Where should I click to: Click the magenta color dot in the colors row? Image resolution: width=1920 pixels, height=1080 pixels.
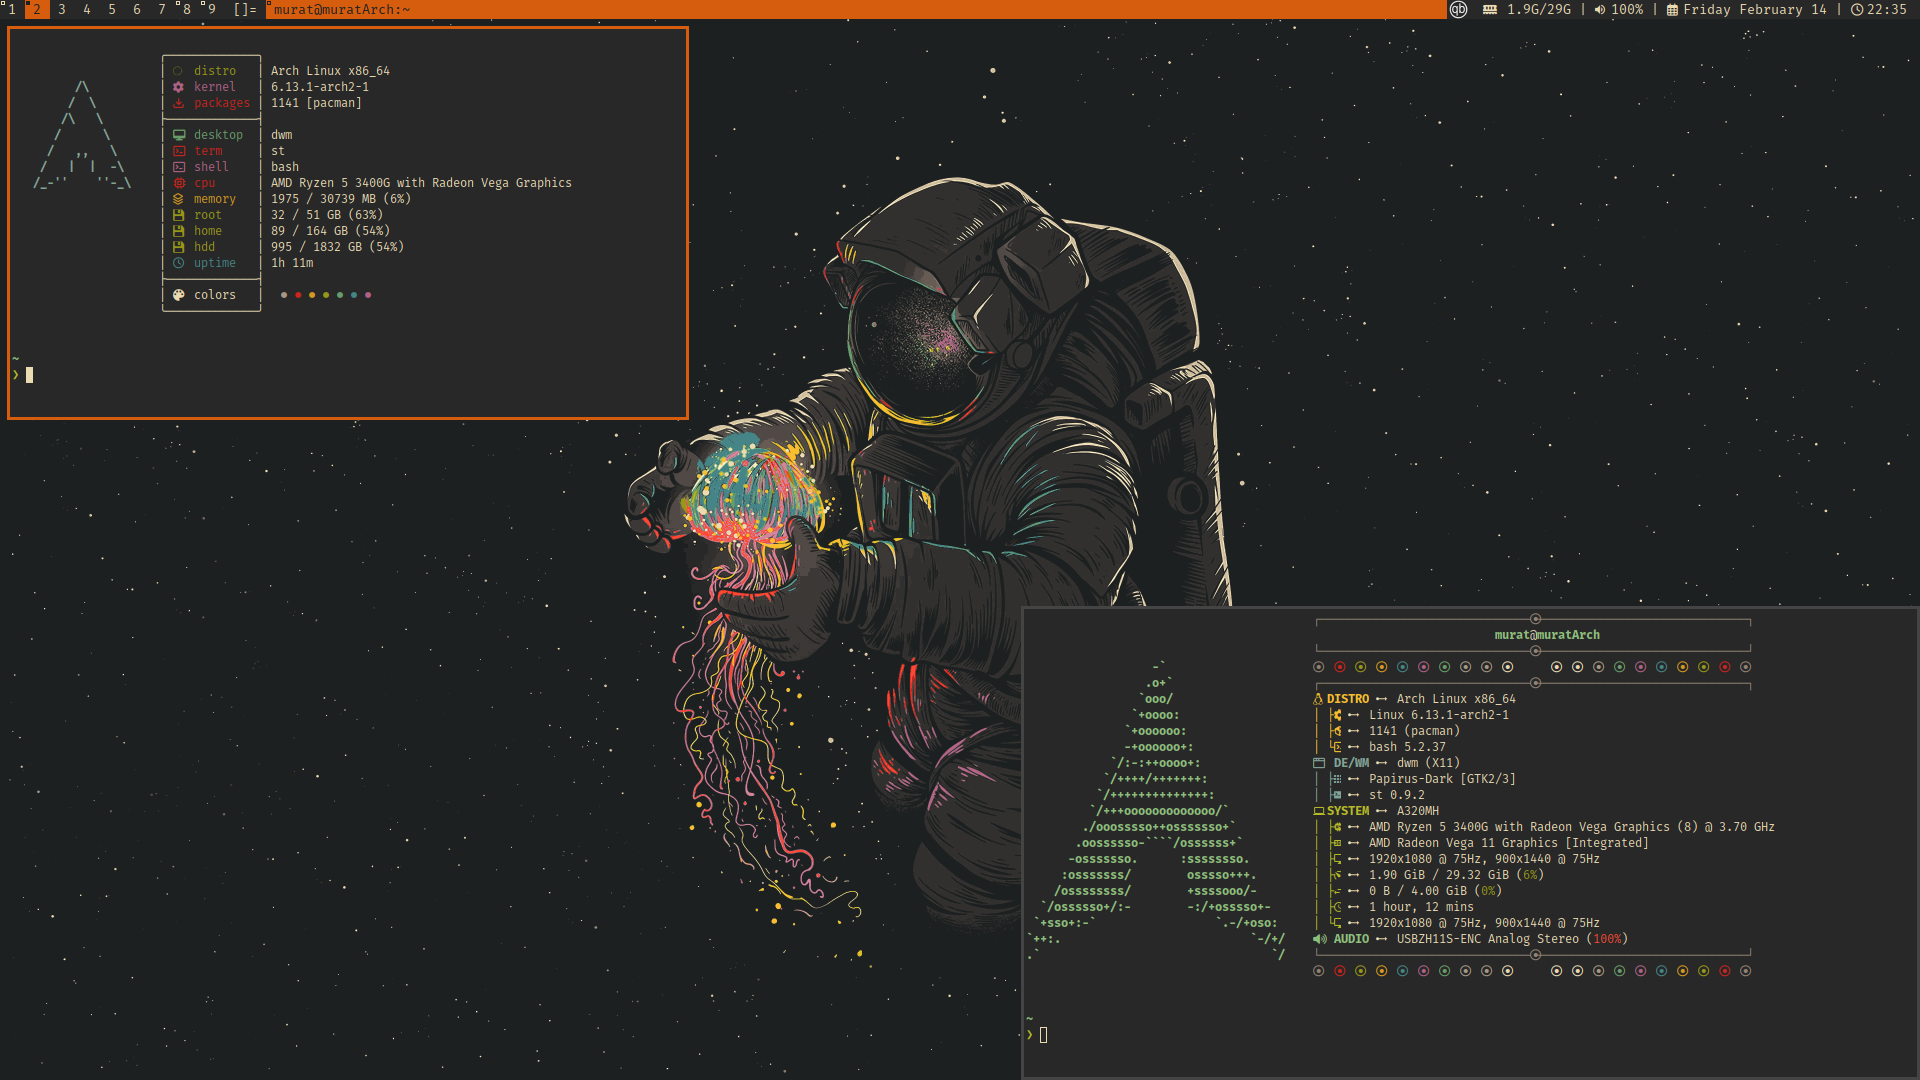[368, 295]
